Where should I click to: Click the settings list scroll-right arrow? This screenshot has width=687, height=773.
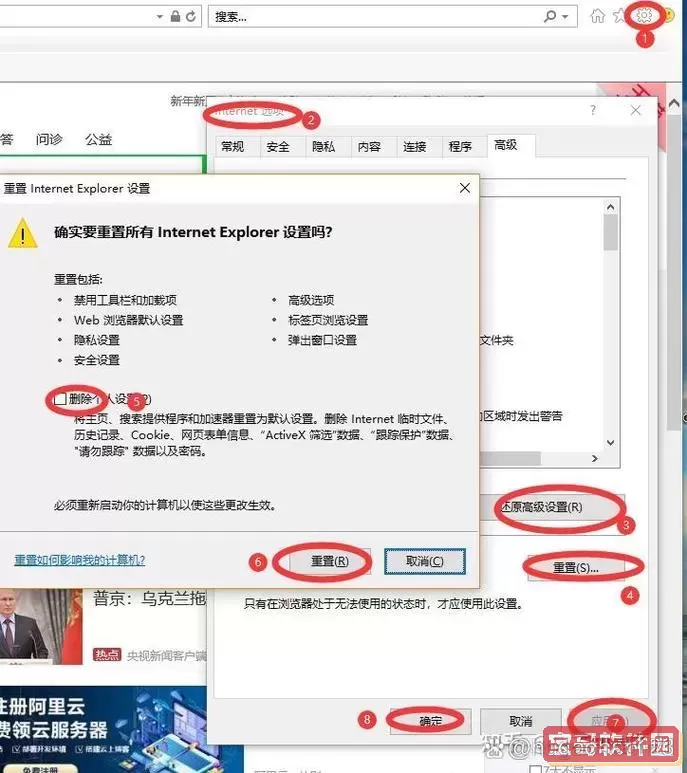595,458
